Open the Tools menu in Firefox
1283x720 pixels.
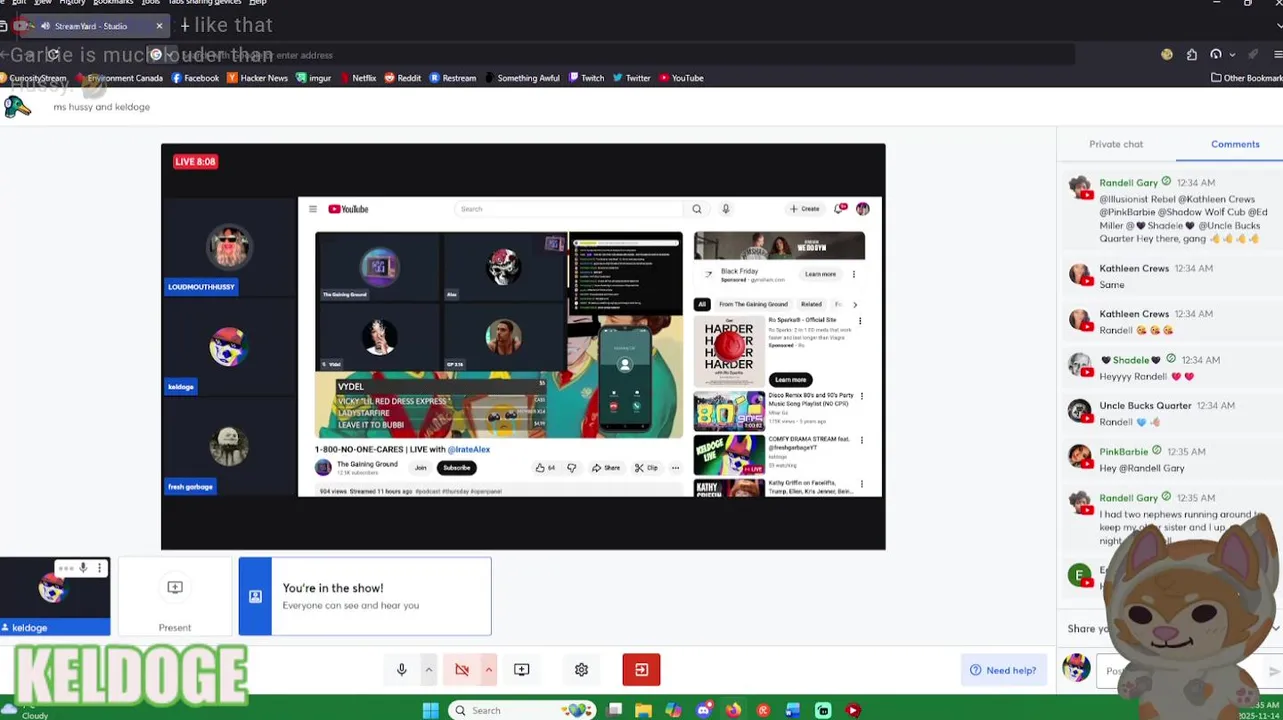coord(150,3)
